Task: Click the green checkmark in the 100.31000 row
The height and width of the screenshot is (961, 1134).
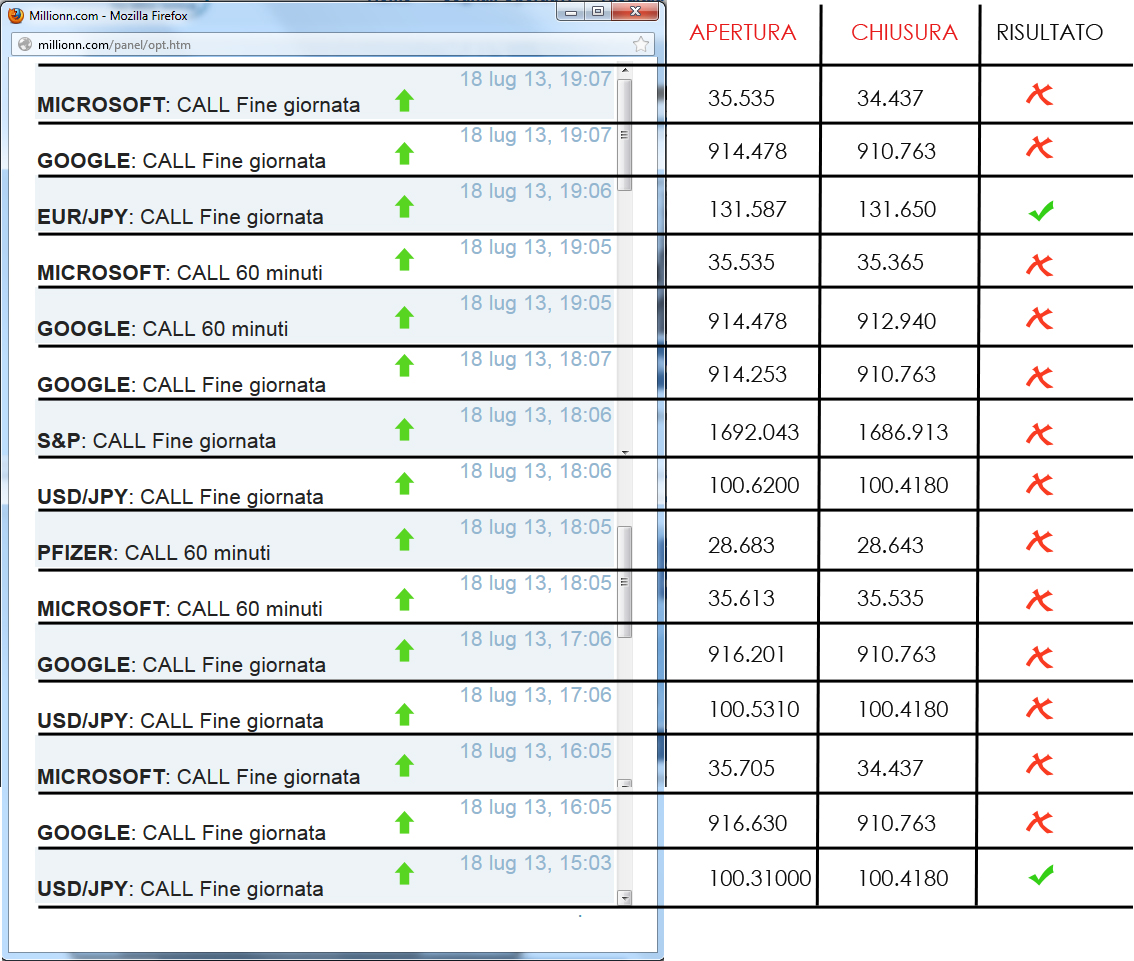Action: coord(1041,876)
